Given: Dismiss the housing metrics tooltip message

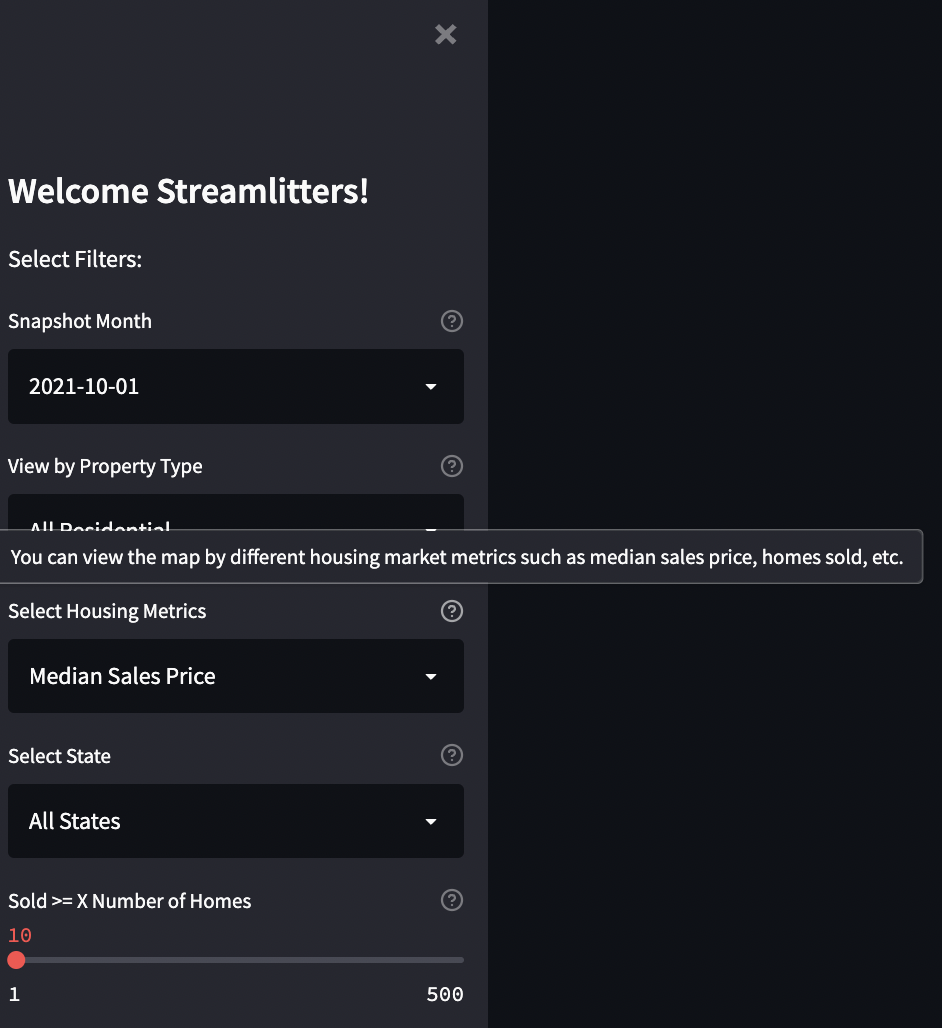Looking at the screenshot, I should pos(460,557).
